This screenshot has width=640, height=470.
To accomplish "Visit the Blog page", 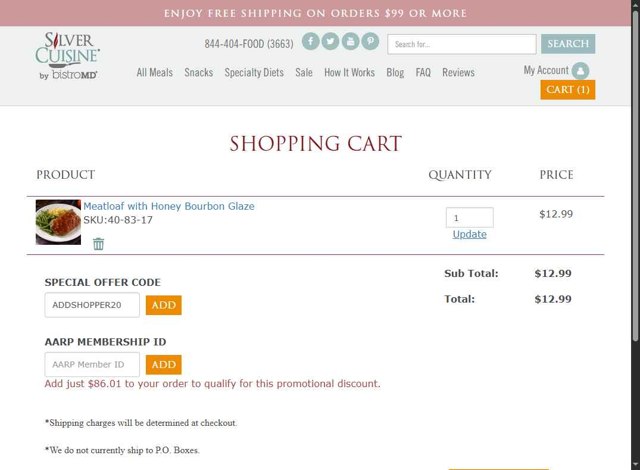I will tap(395, 73).
